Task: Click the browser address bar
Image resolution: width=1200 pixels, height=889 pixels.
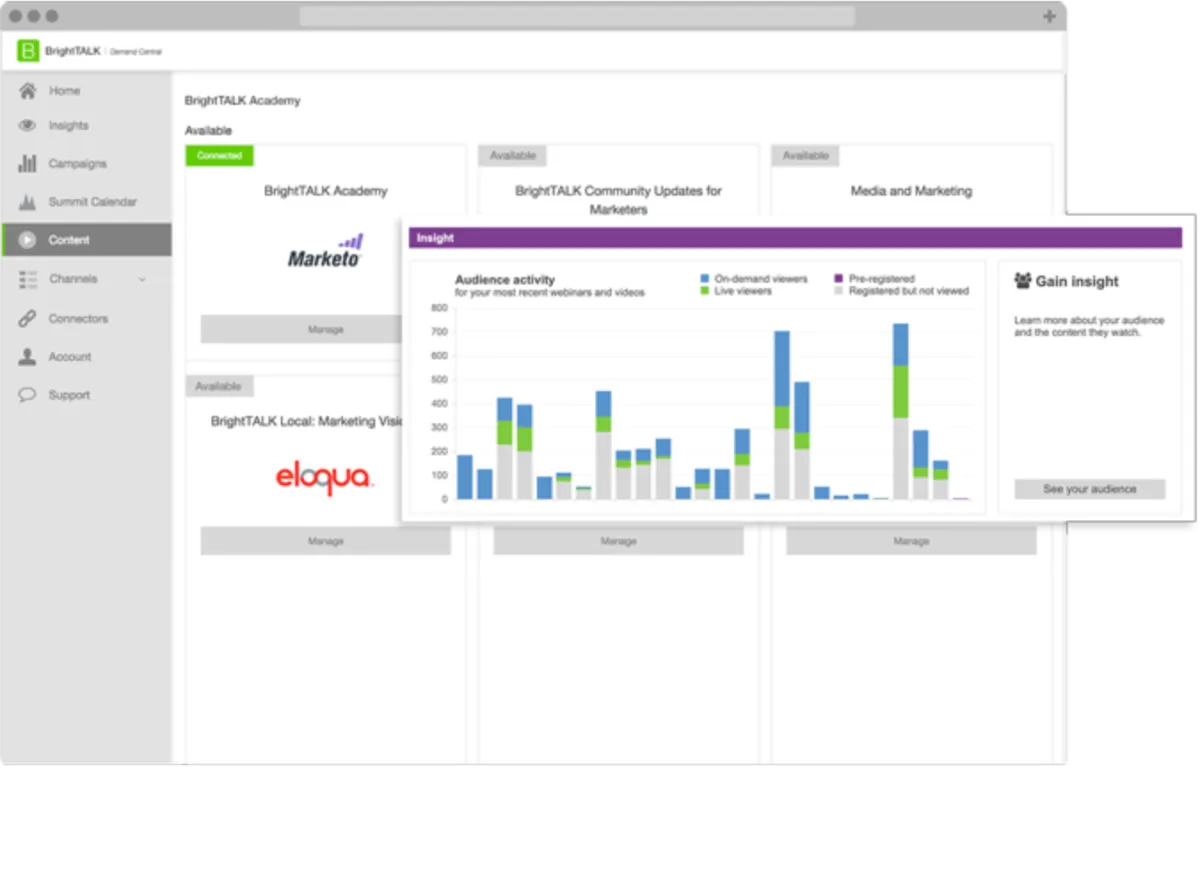Action: point(577,16)
